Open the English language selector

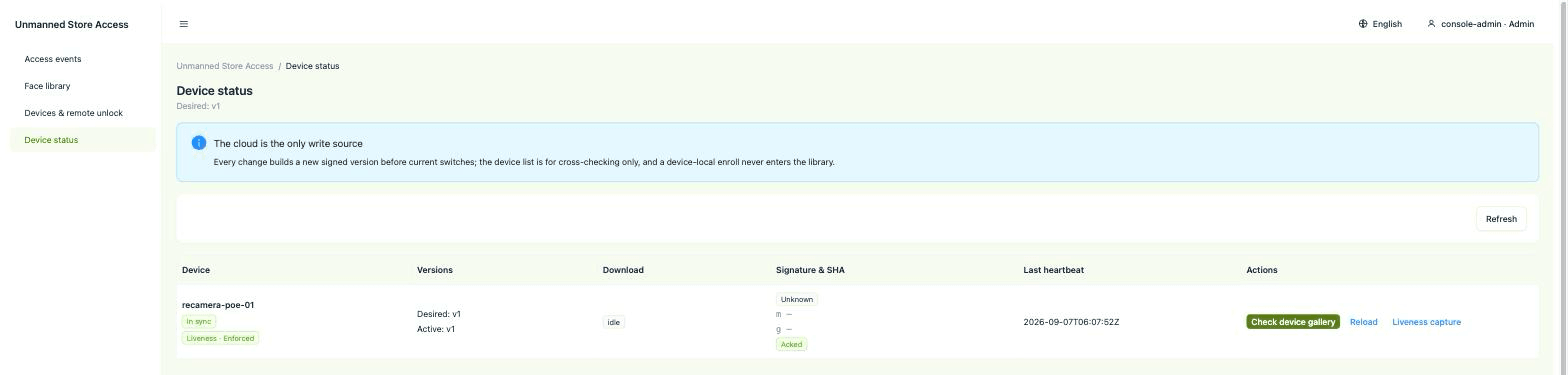click(x=1380, y=24)
